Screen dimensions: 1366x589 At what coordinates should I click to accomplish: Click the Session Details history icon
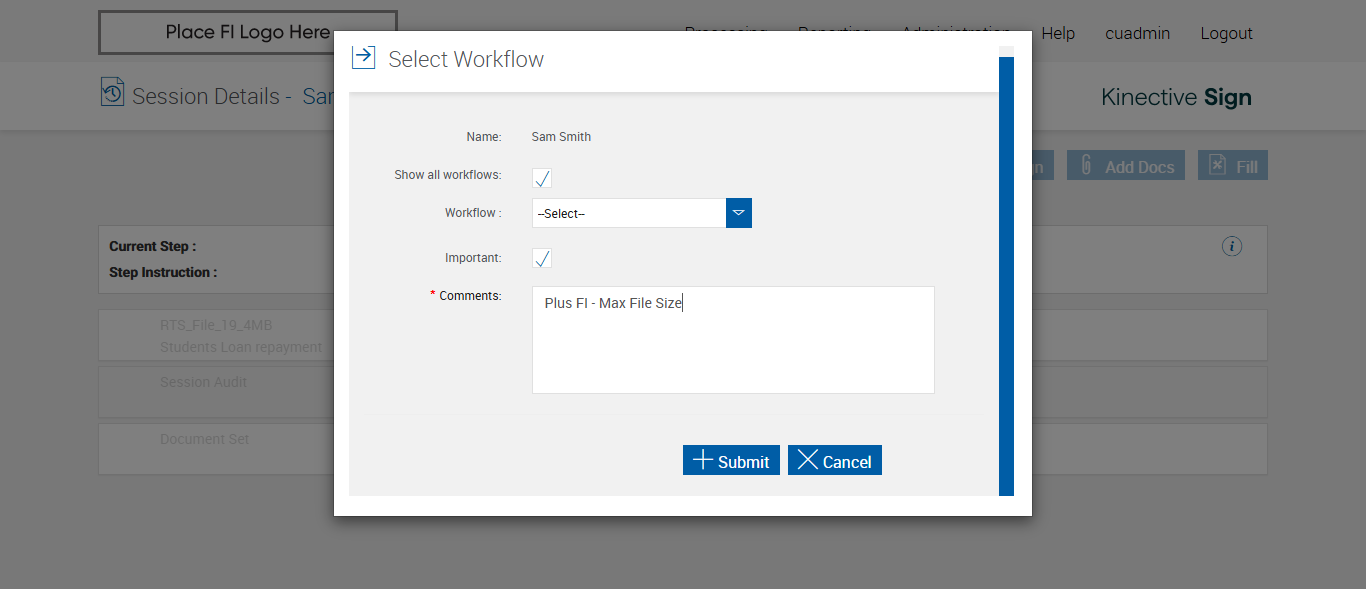pyautogui.click(x=112, y=92)
